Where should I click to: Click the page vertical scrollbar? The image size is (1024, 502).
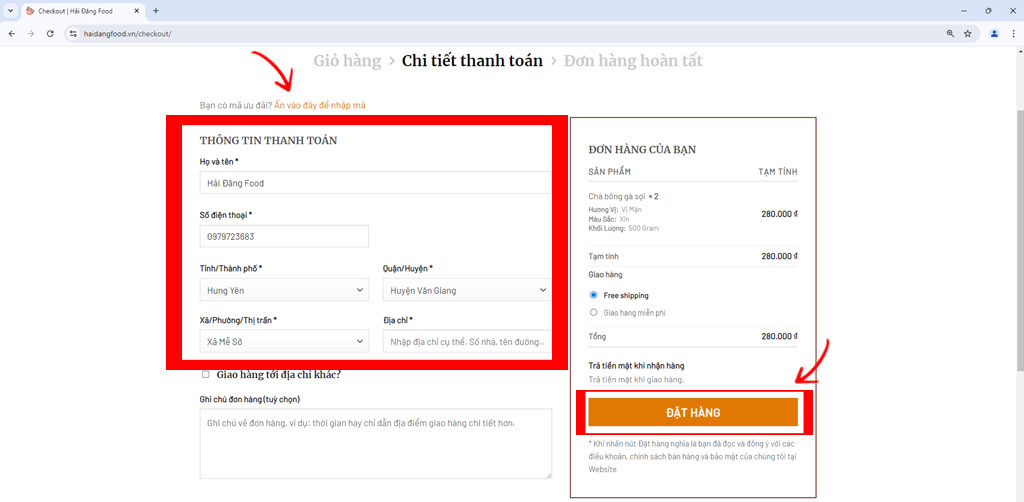(1020, 242)
